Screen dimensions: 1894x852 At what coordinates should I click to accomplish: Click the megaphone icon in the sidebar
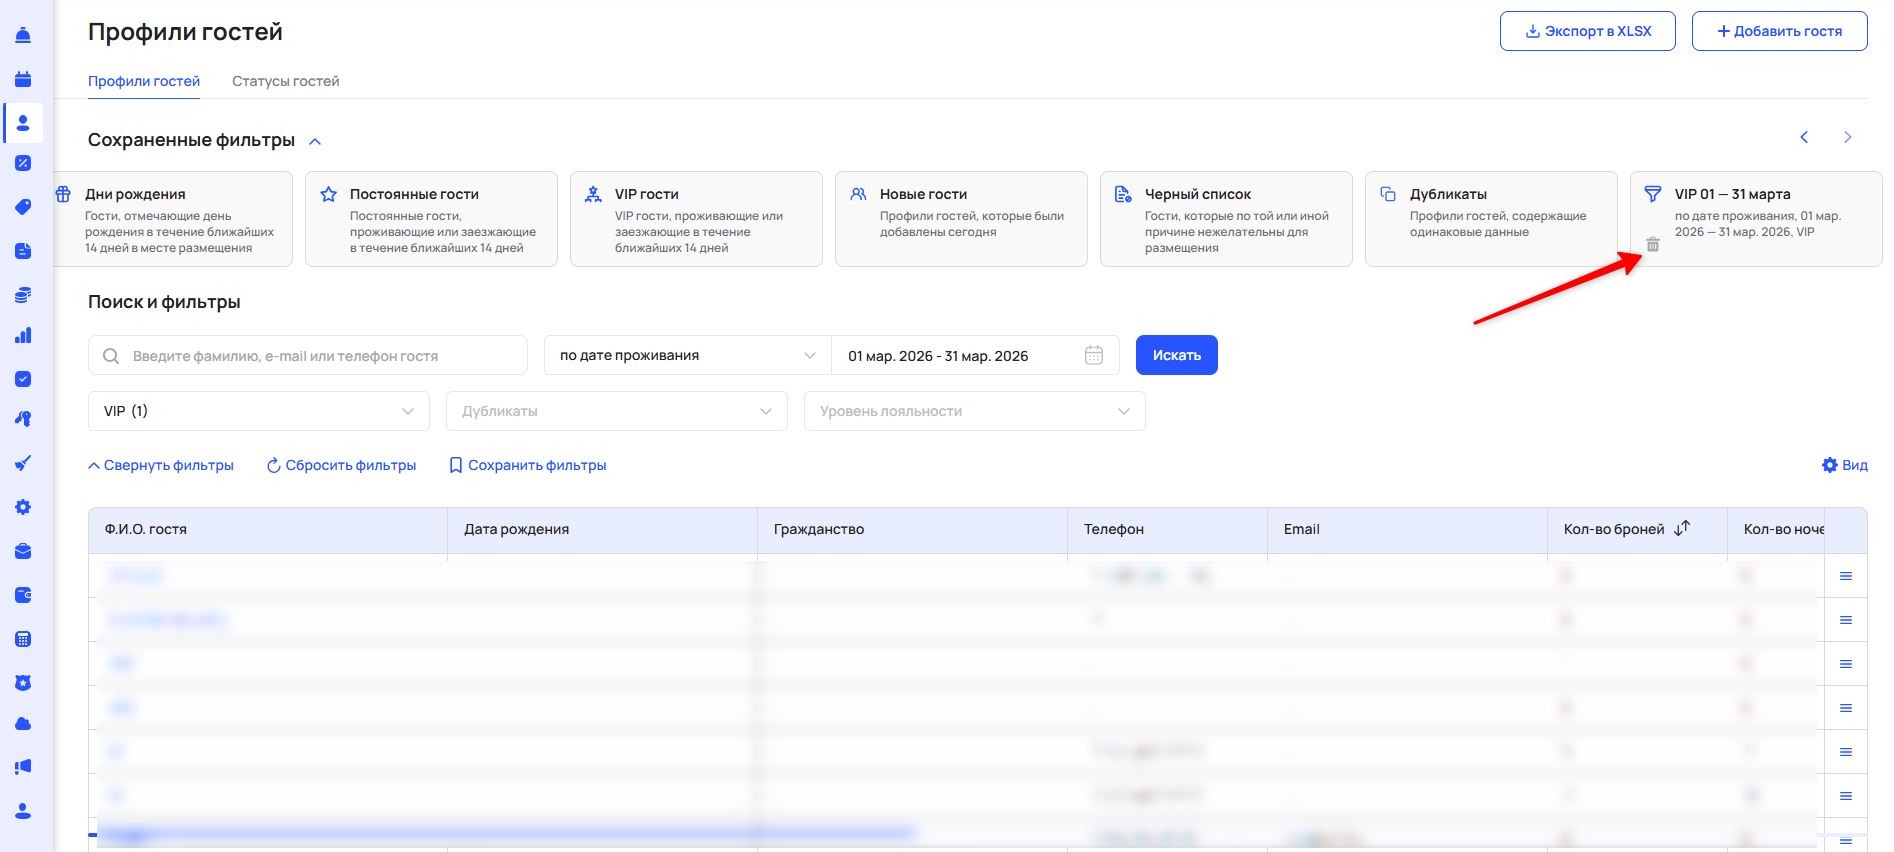(x=23, y=767)
